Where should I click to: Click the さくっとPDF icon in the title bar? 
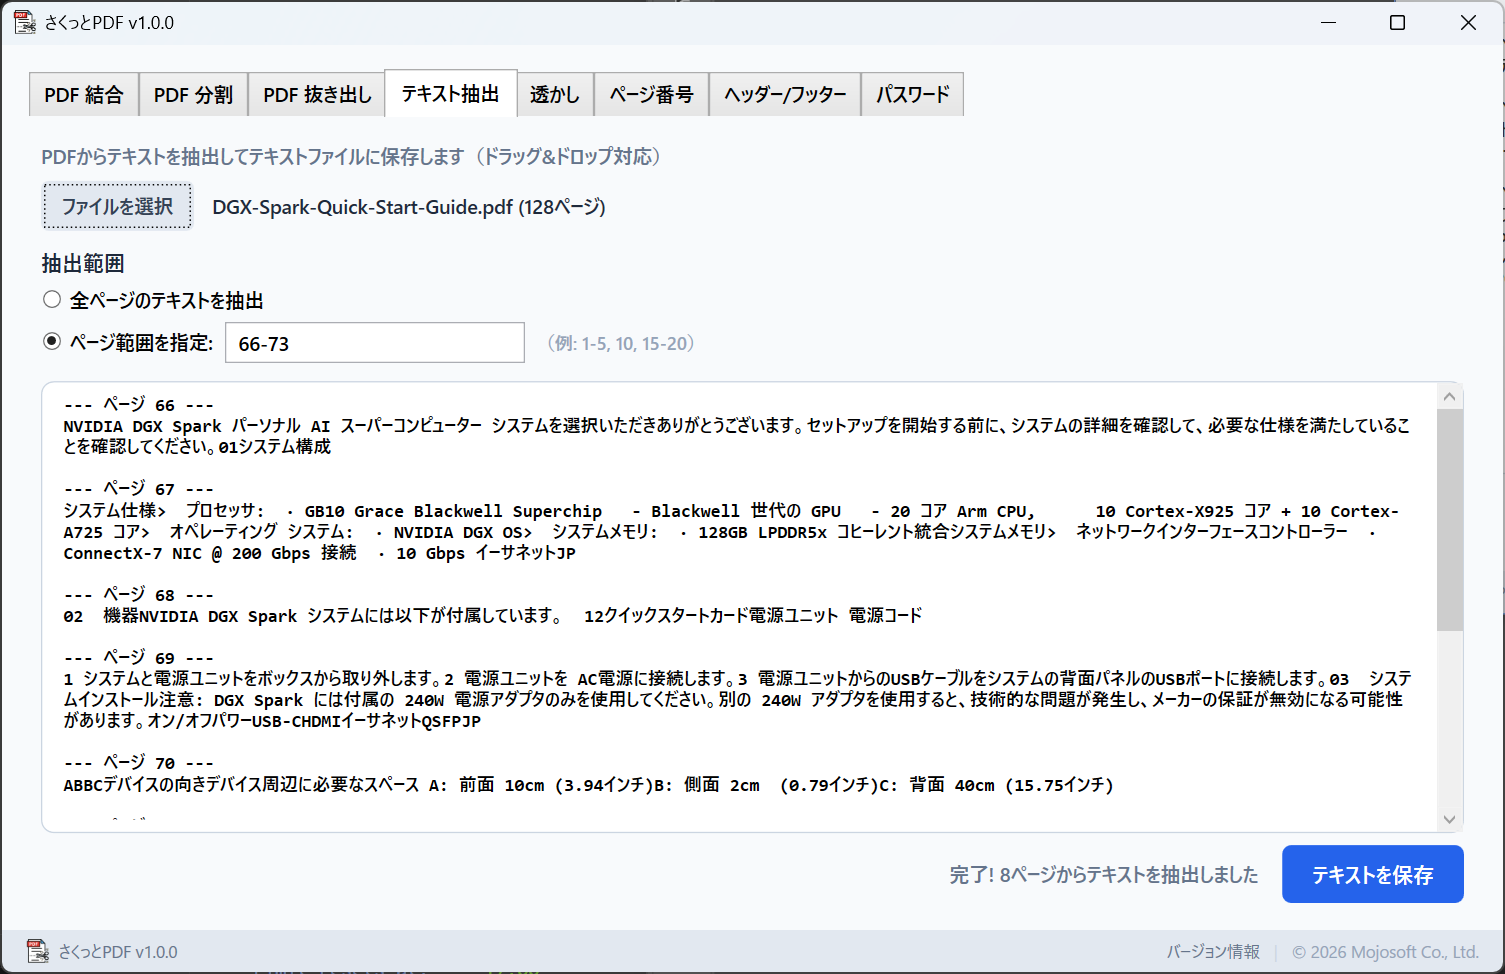coord(24,21)
